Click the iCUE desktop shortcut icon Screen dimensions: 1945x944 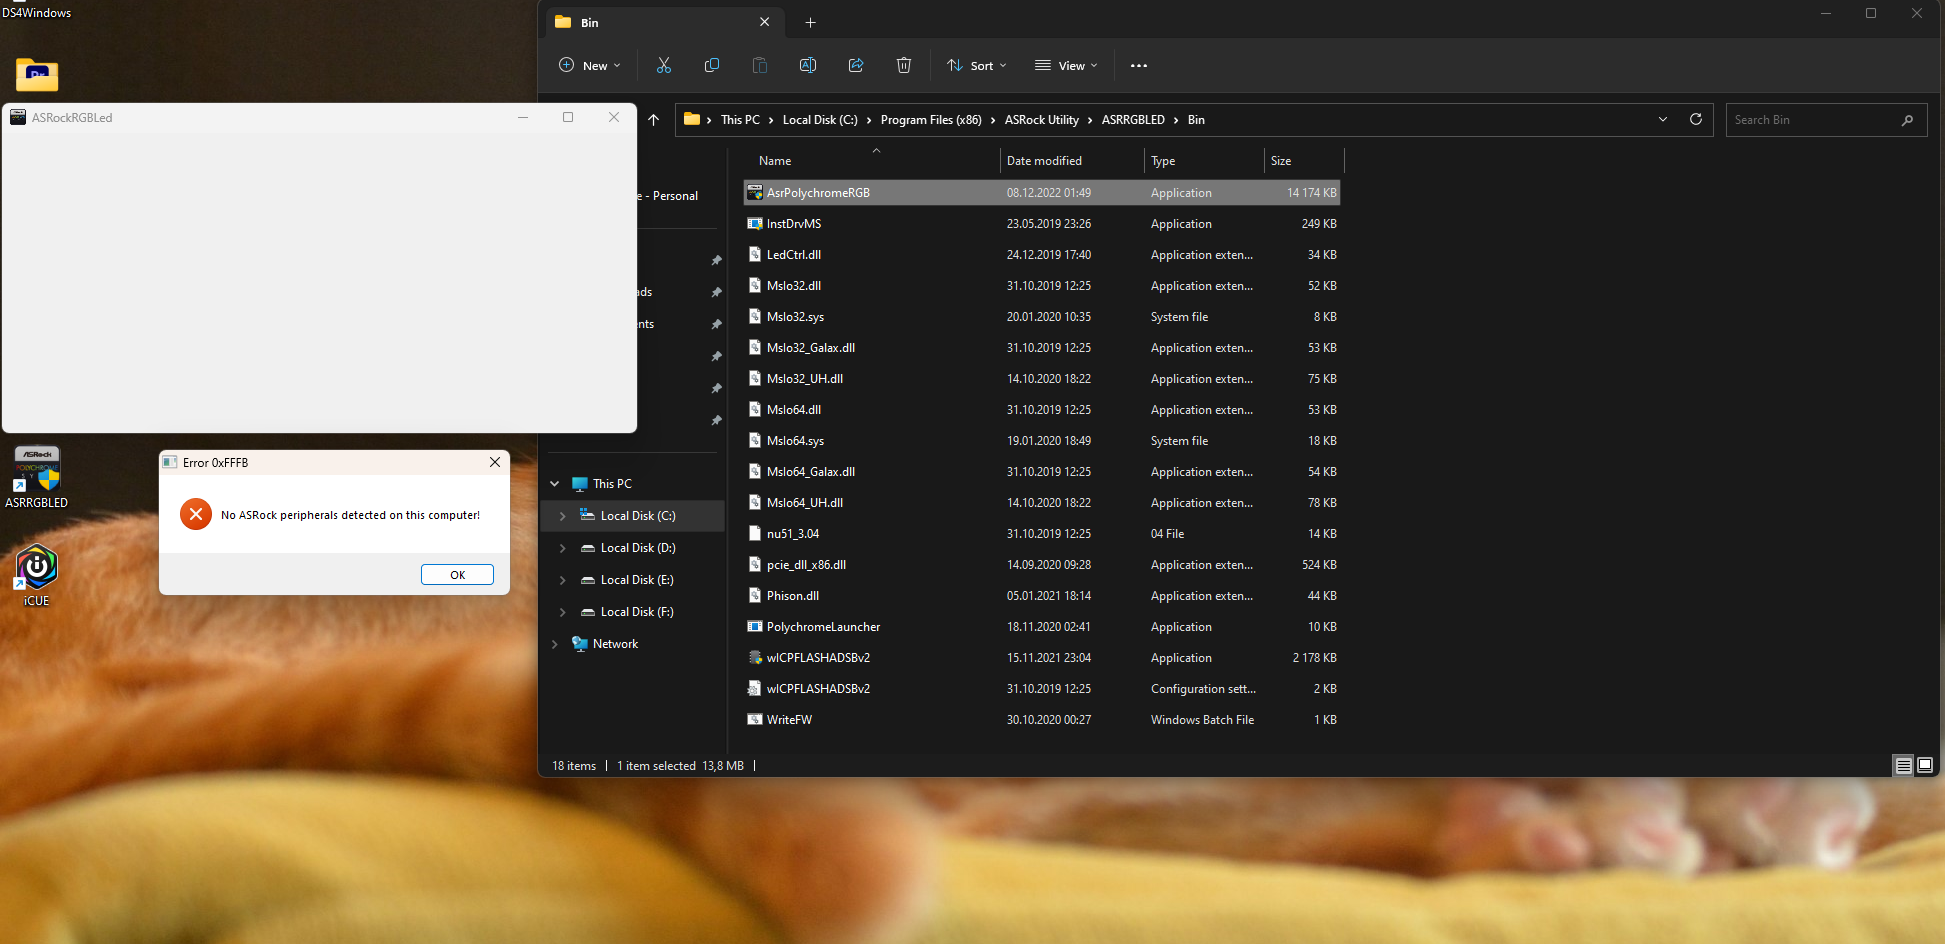pos(36,567)
